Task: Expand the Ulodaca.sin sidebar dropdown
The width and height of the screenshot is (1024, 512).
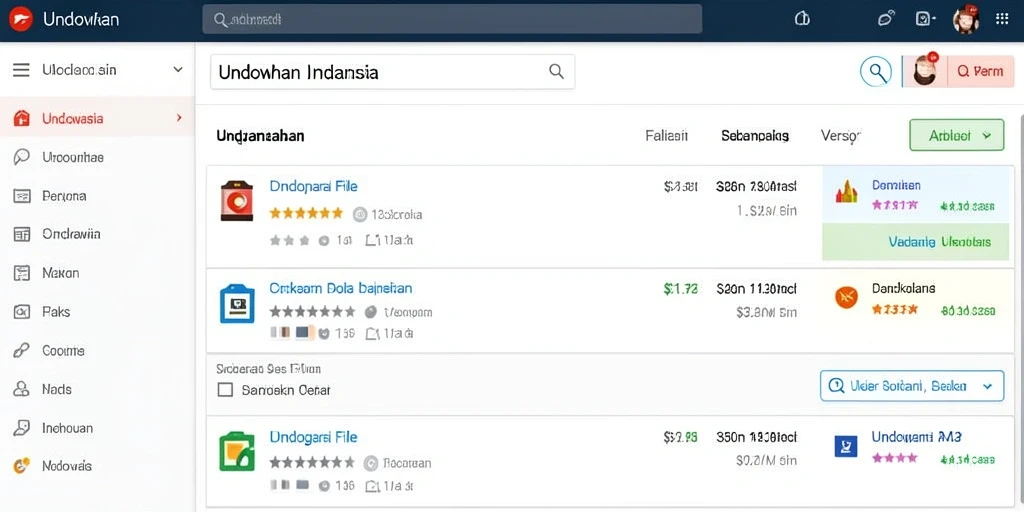Action: pyautogui.click(x=178, y=70)
